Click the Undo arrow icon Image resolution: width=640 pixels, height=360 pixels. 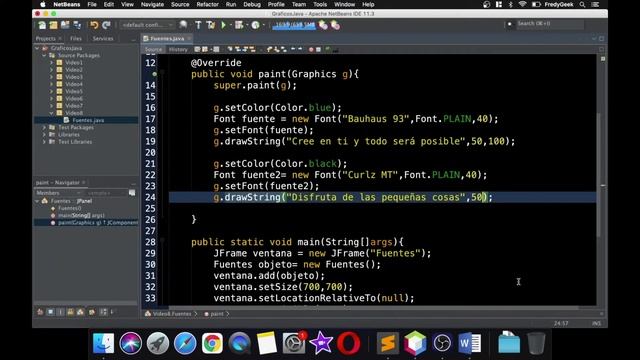point(94,25)
